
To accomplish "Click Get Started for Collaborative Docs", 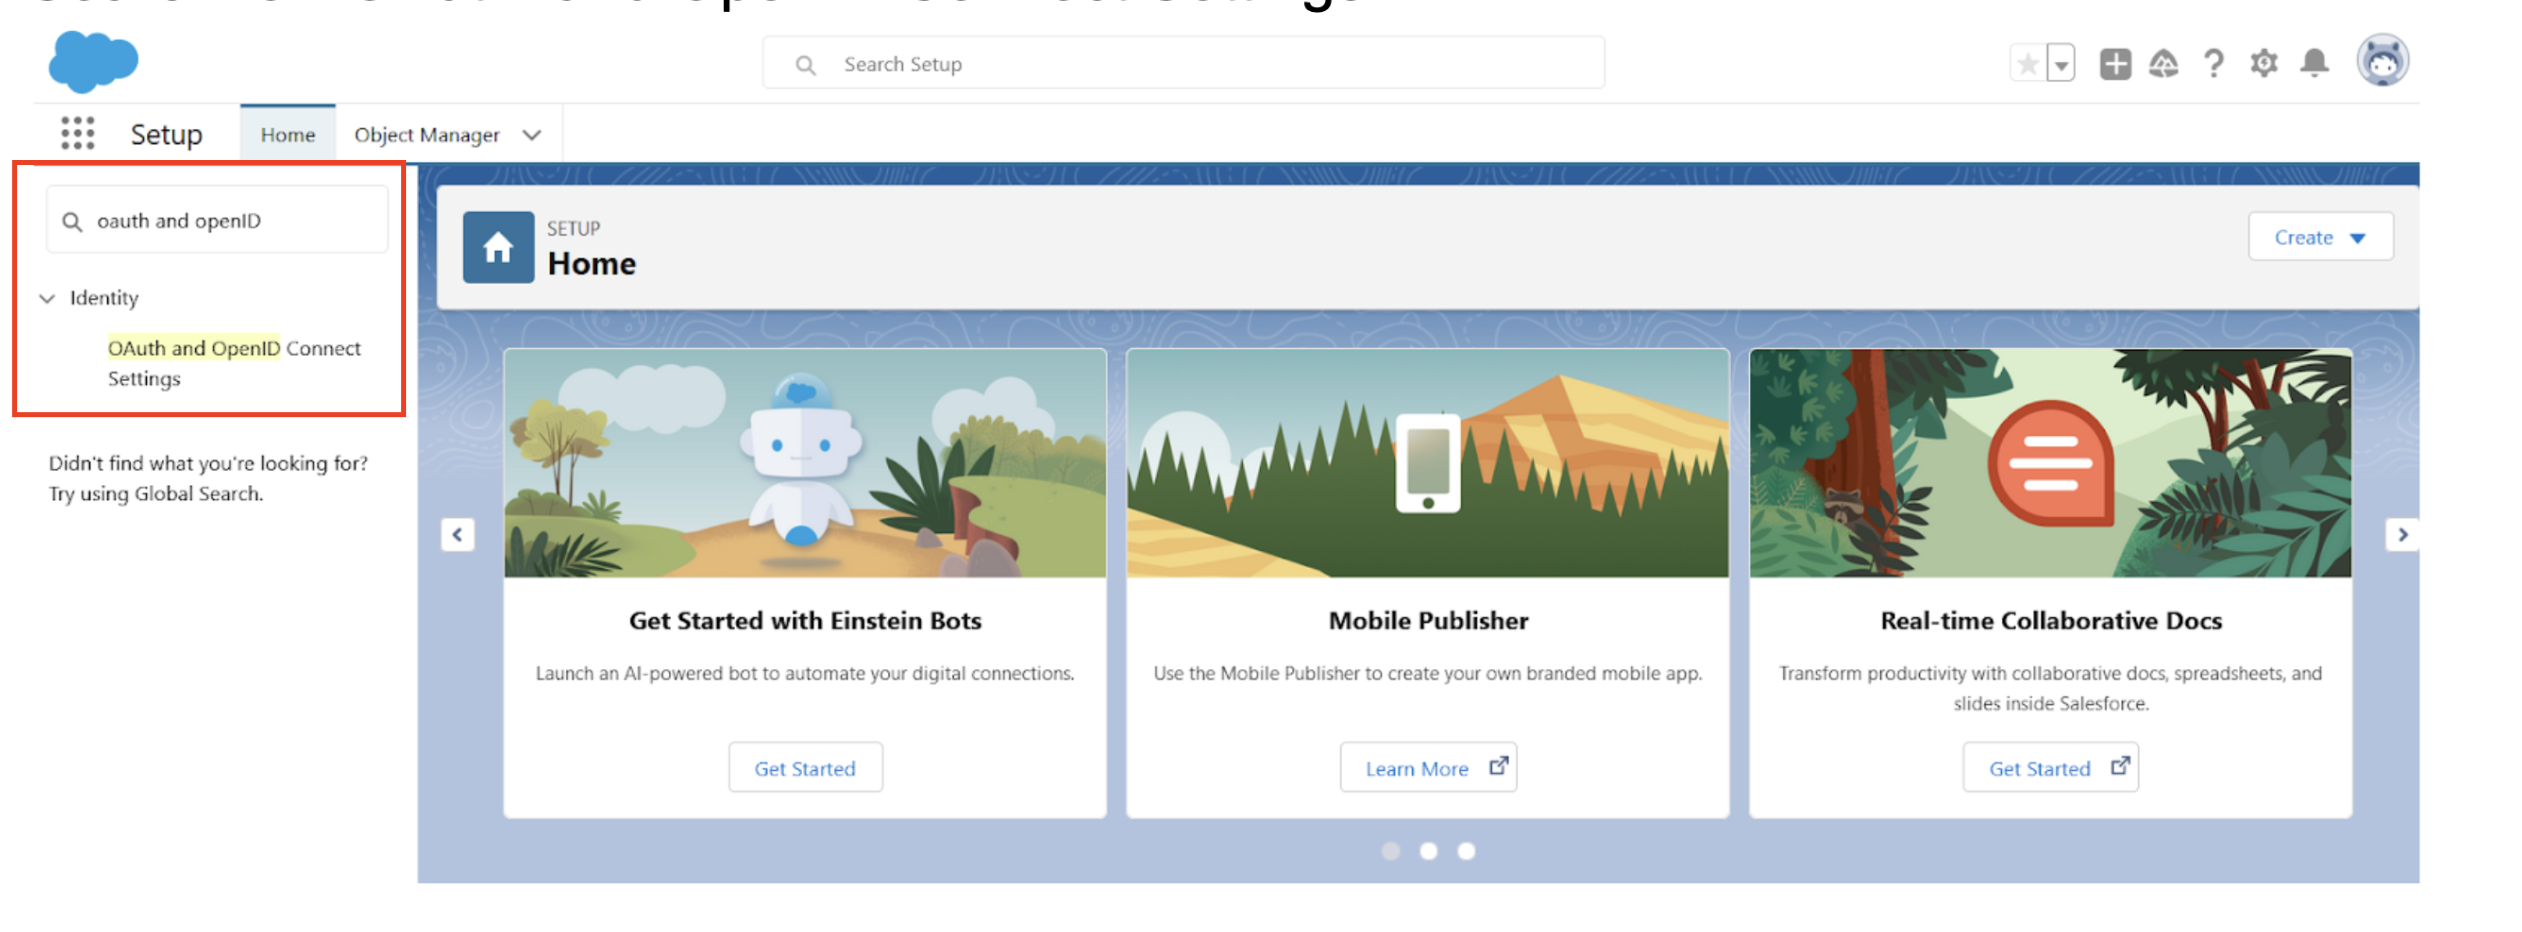I will point(2050,768).
